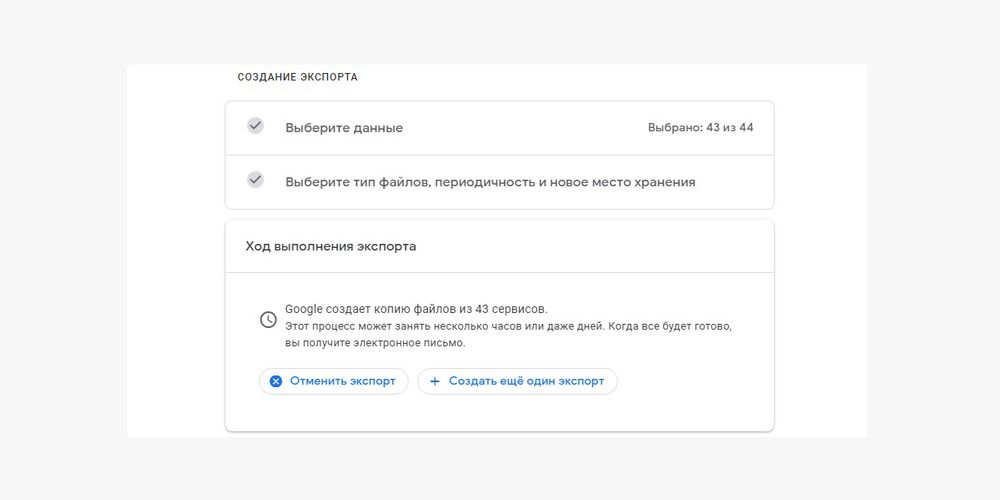
Task: Click the text 'создает копию файлов из 43 сервисов'
Action: coord(438,309)
